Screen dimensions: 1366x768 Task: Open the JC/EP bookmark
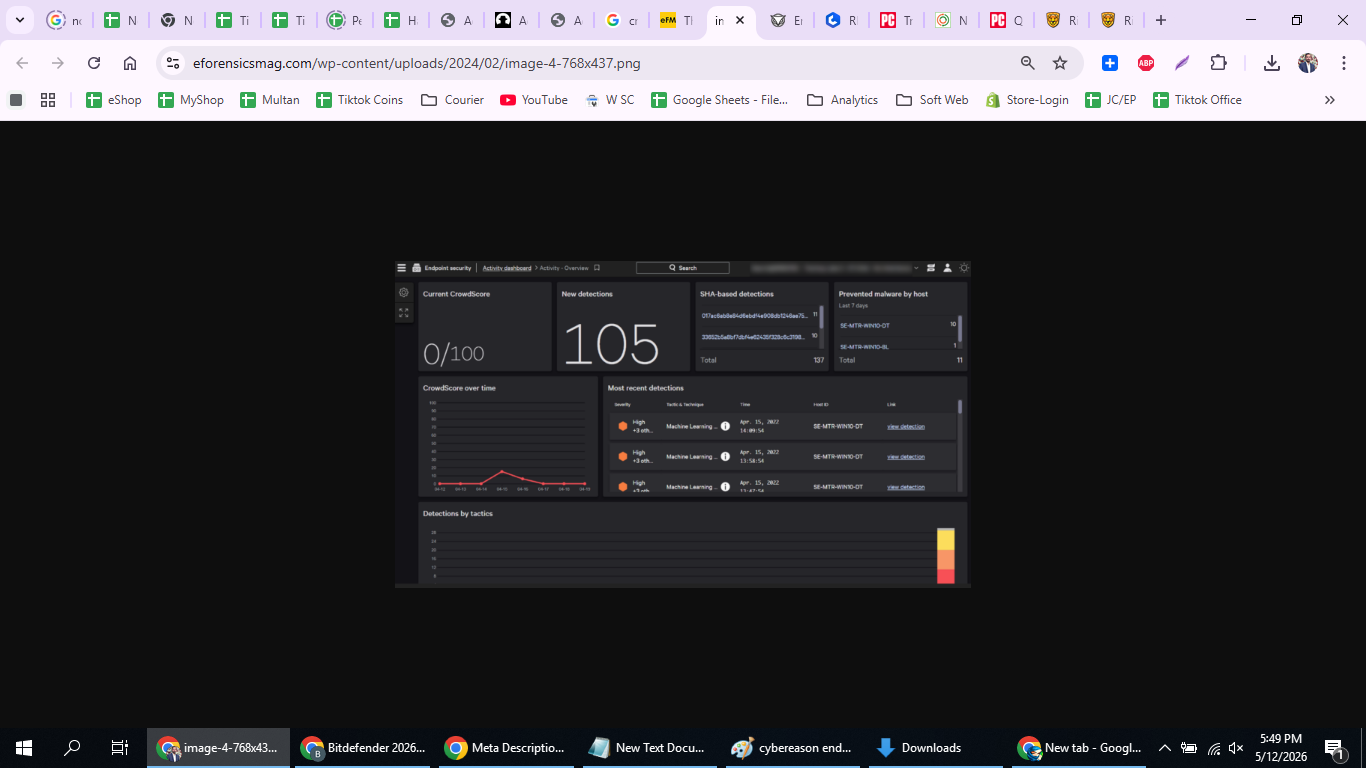click(x=1111, y=100)
